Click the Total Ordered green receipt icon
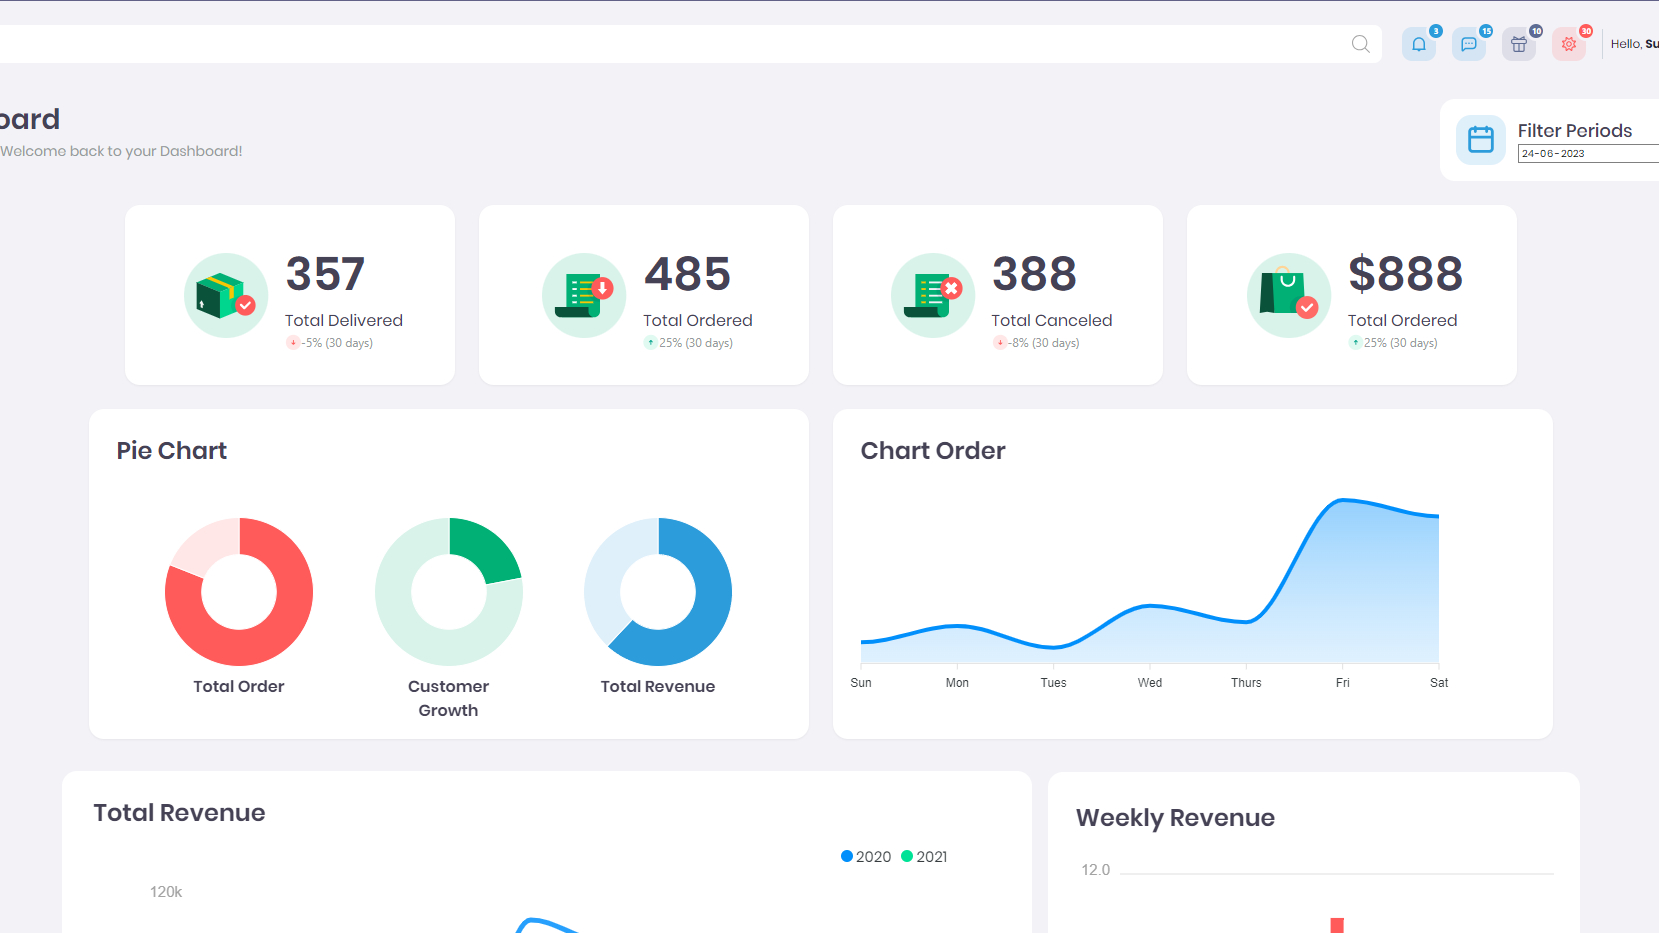Image resolution: width=1659 pixels, height=933 pixels. pos(584,295)
